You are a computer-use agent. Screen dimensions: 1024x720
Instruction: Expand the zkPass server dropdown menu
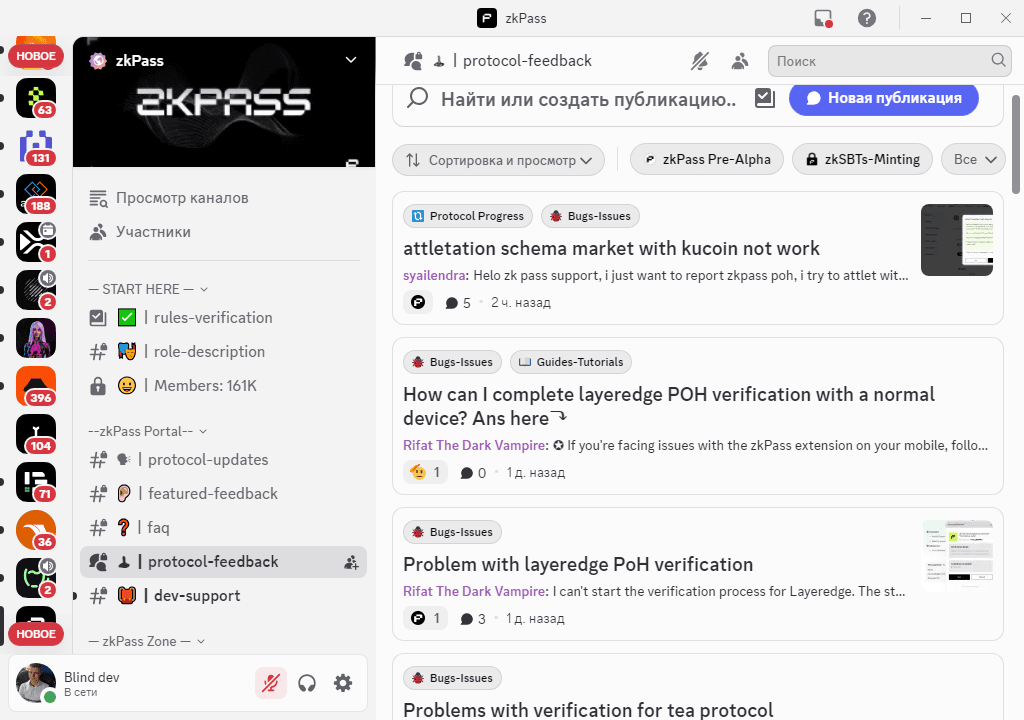coord(351,60)
